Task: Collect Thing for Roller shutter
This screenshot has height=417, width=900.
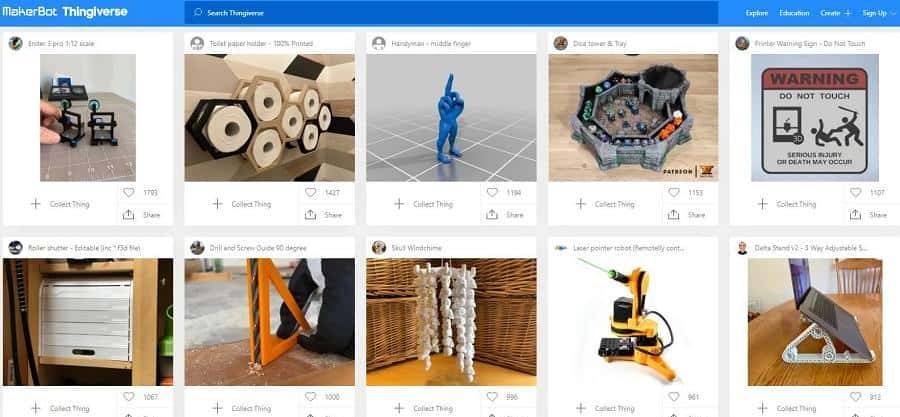Action: [60, 408]
